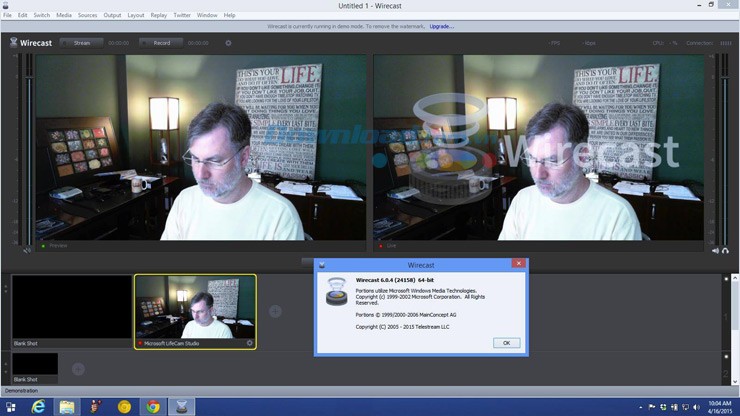740x416 pixels.
Task: Open File Explorer from the taskbar
Action: pyautogui.click(x=67, y=407)
